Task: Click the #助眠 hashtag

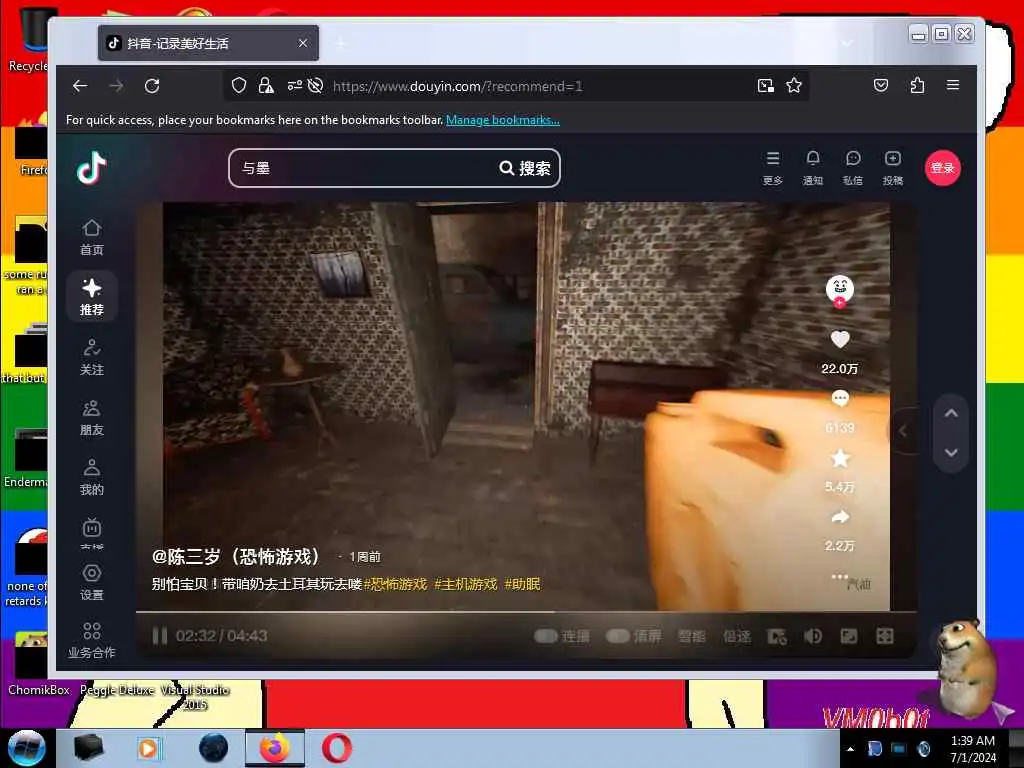Action: click(x=522, y=584)
